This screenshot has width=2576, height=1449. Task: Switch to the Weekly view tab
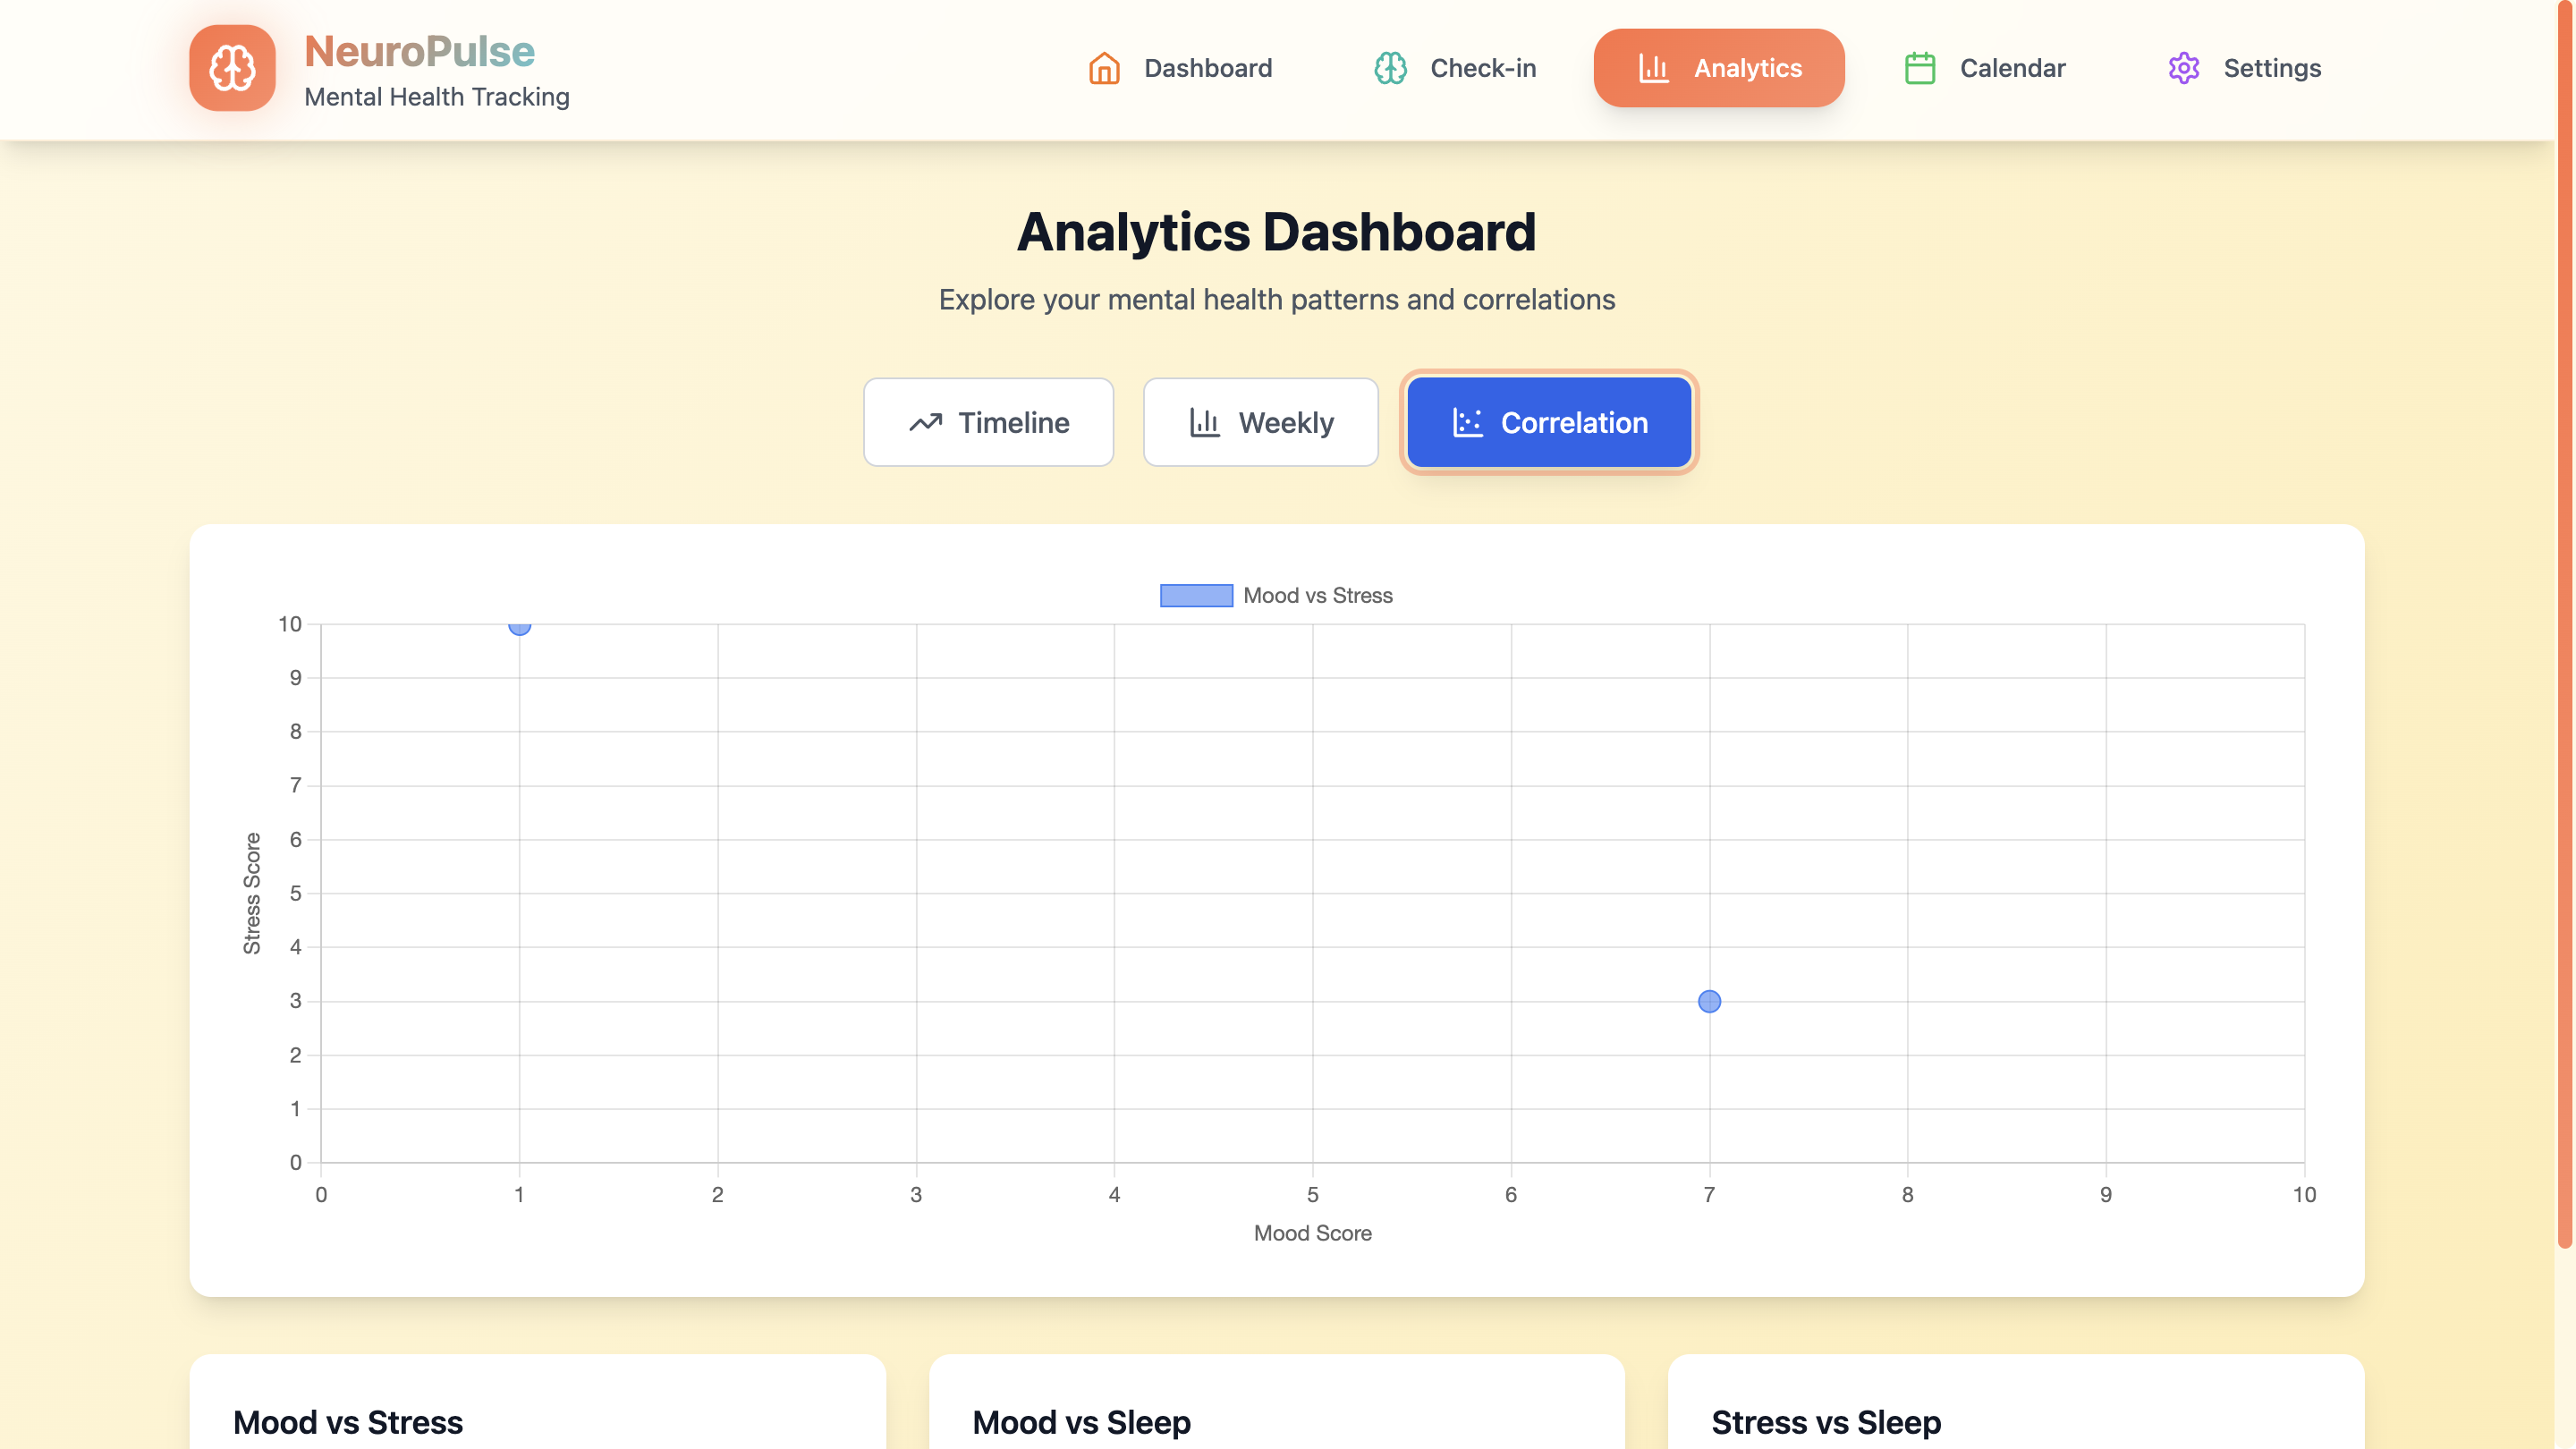[x=1260, y=422]
